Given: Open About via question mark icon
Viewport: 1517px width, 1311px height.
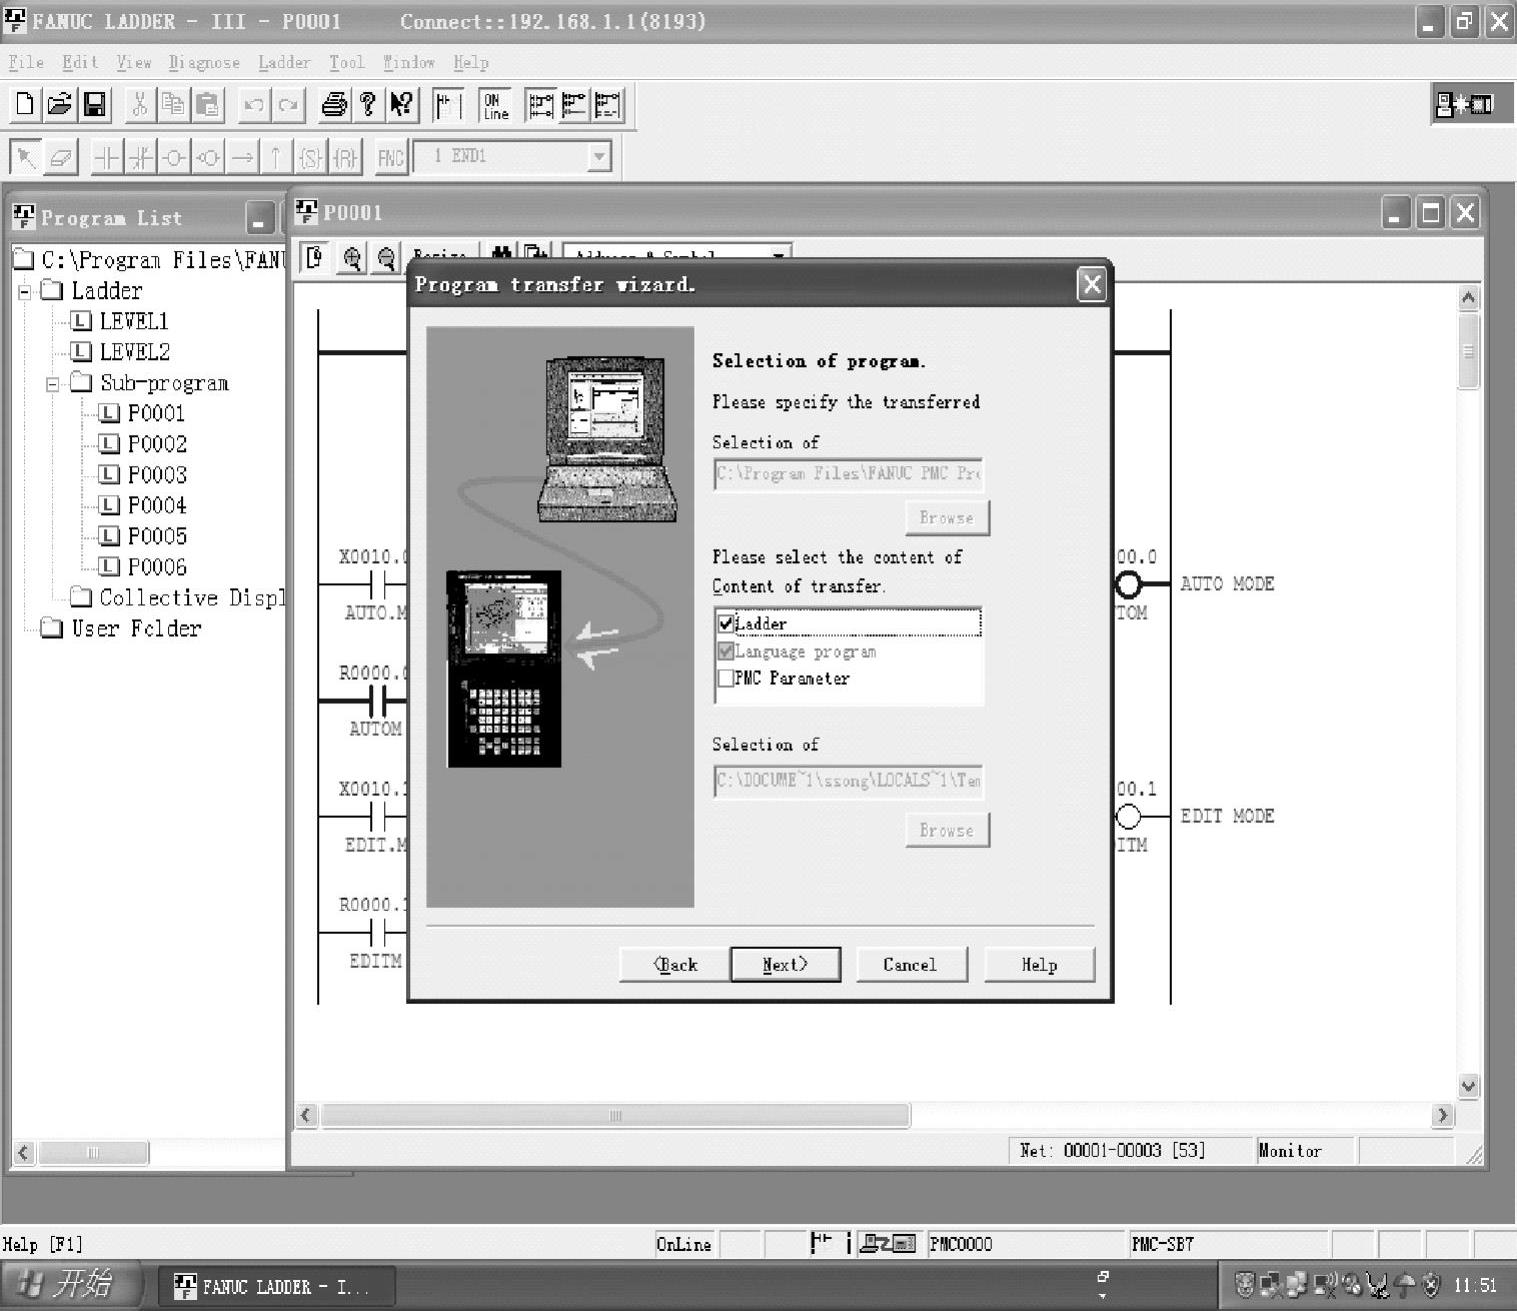Looking at the screenshot, I should pos(367,104).
